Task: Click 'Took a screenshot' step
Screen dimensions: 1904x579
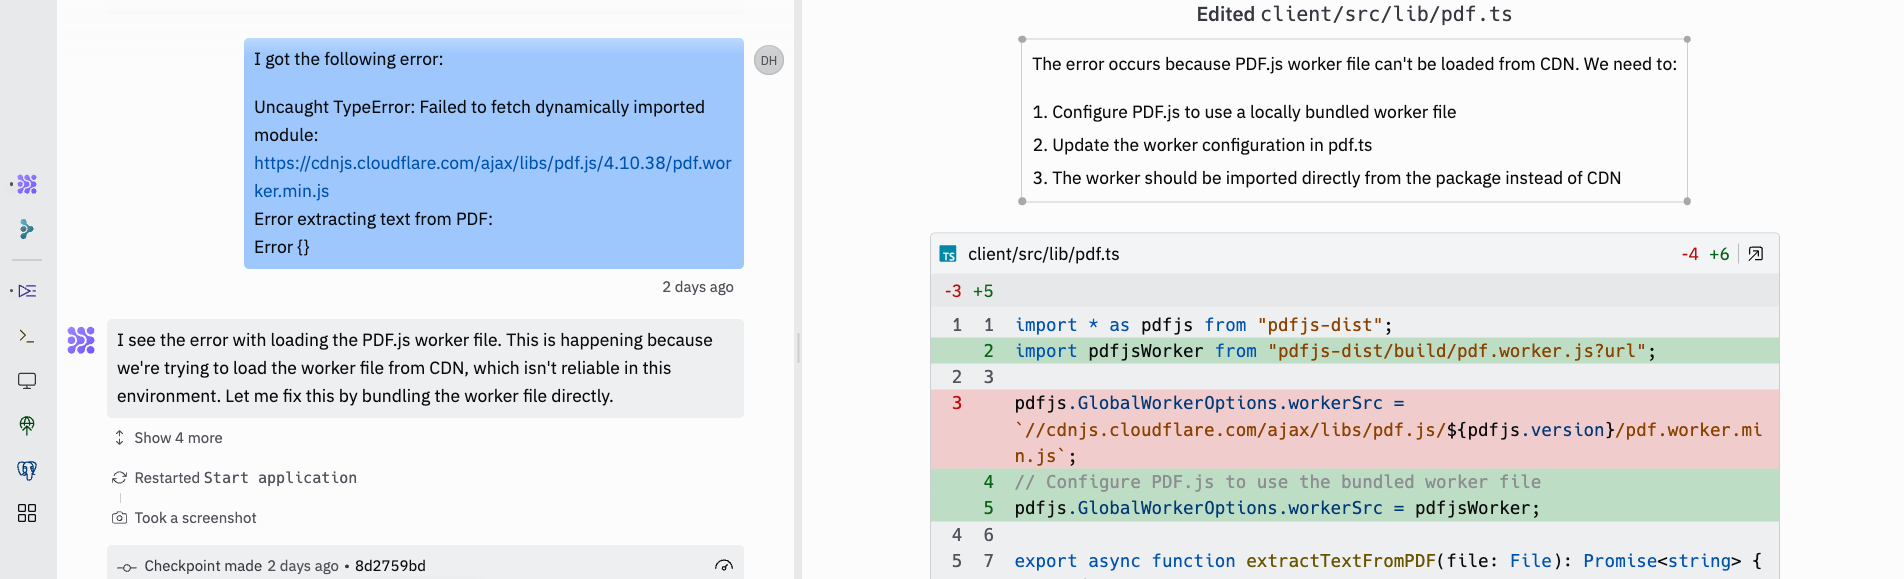Action: tap(195, 518)
